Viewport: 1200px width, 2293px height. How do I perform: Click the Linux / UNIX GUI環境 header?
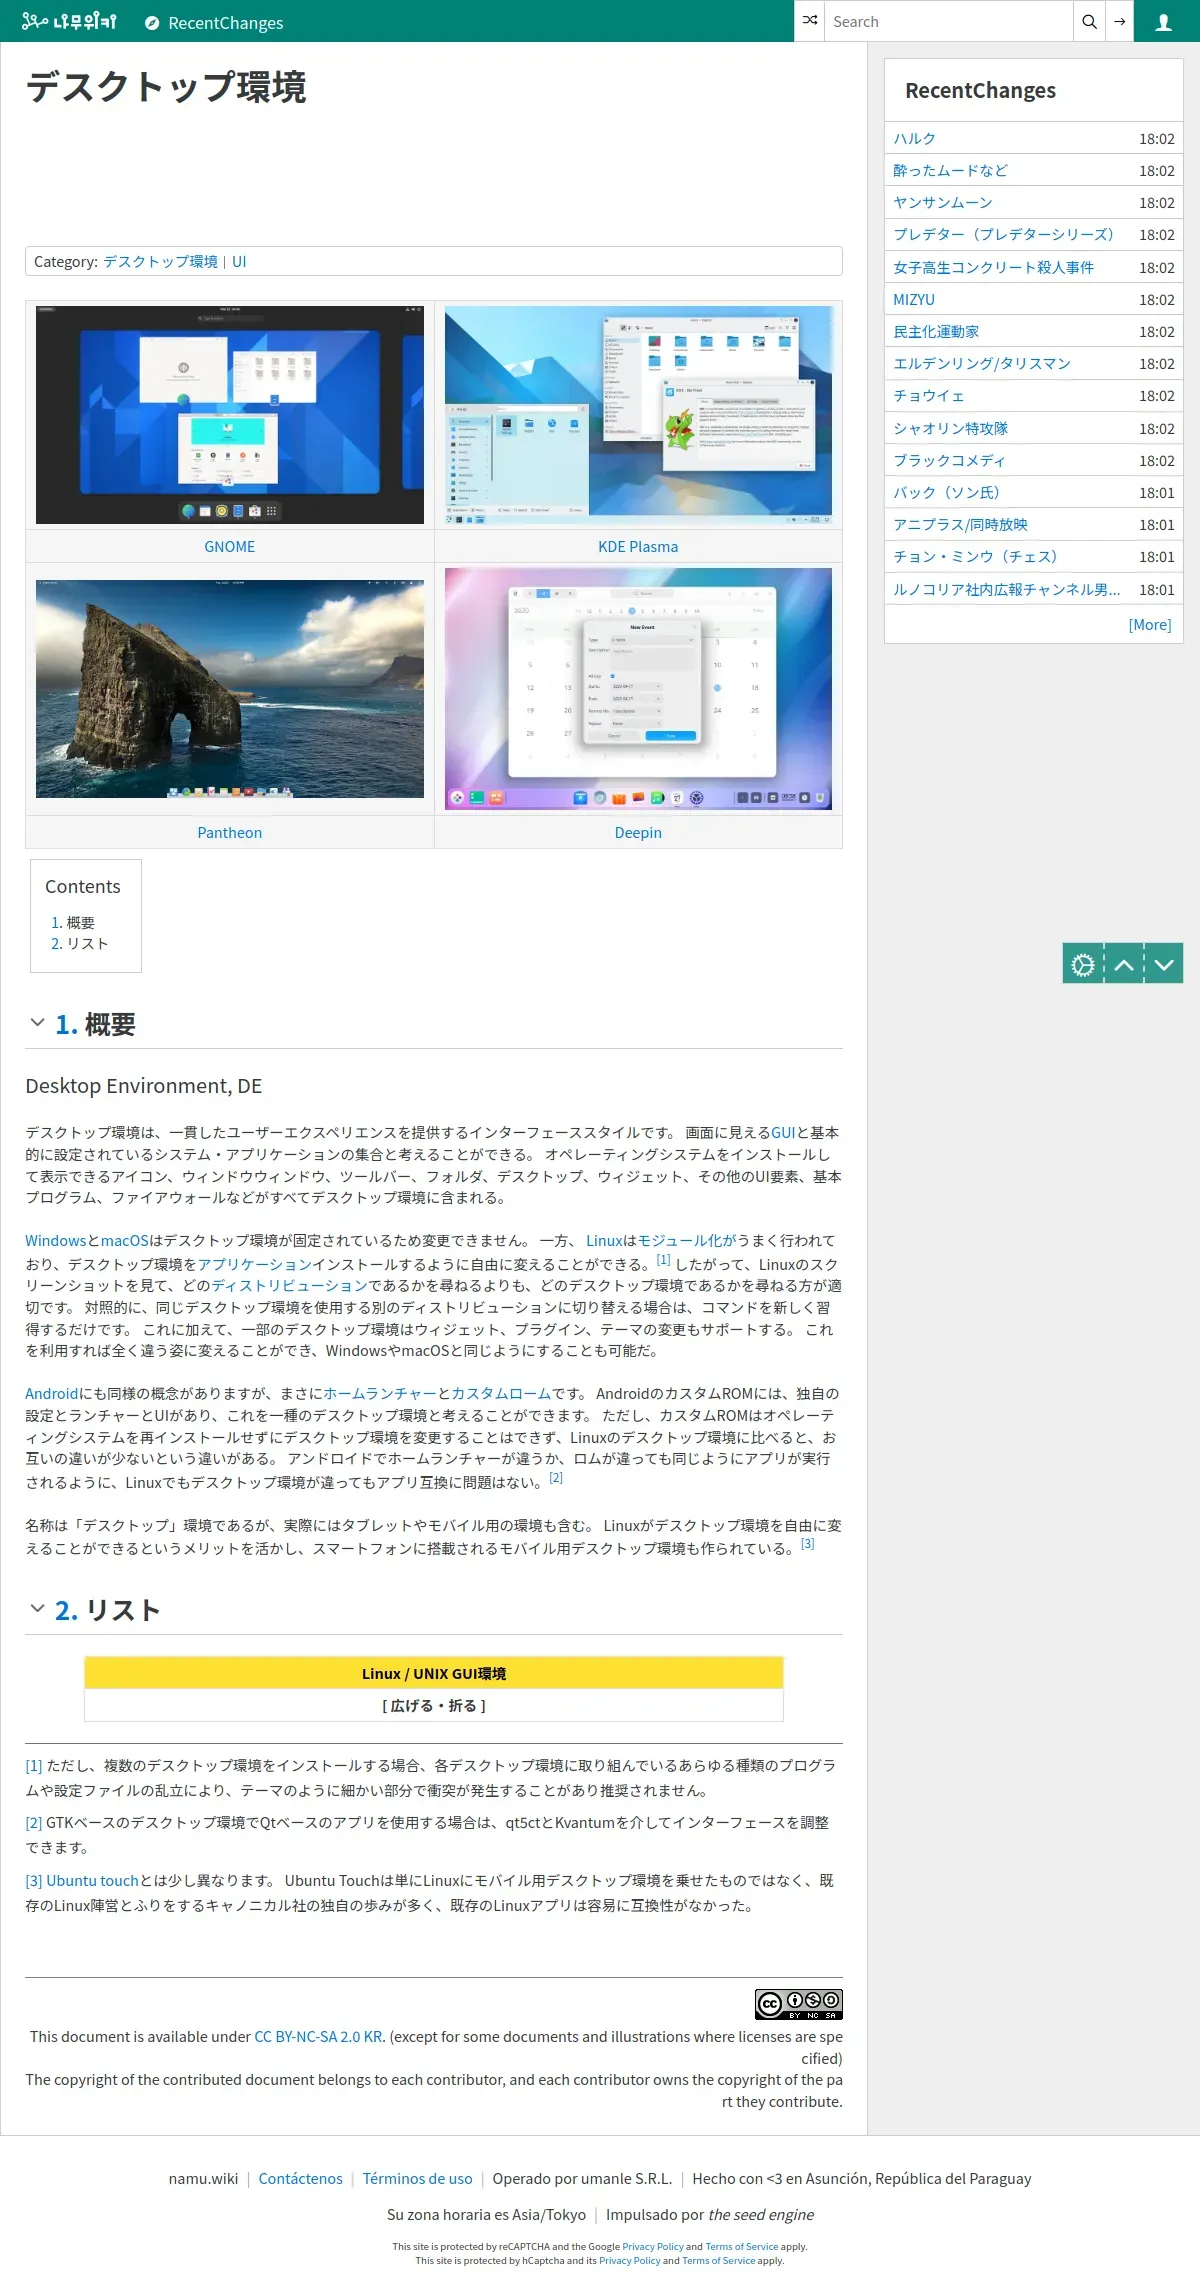coord(434,1674)
